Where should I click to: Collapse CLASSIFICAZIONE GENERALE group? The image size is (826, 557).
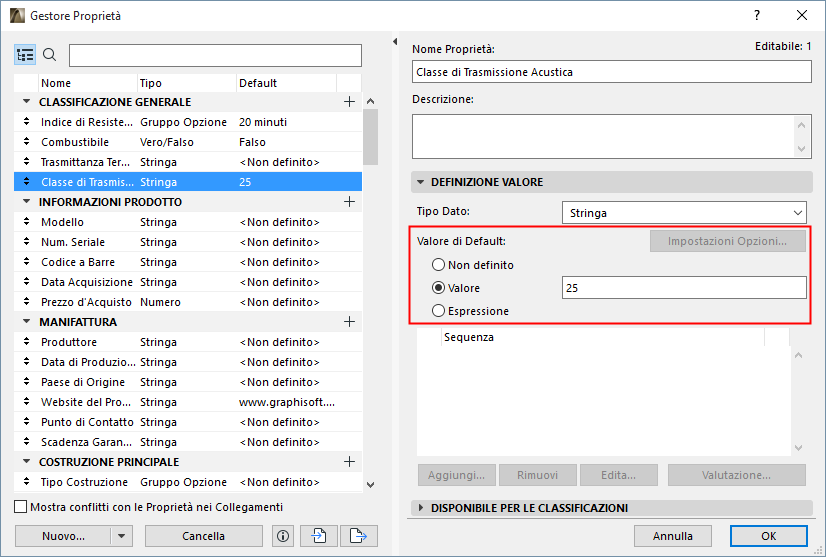[26, 101]
